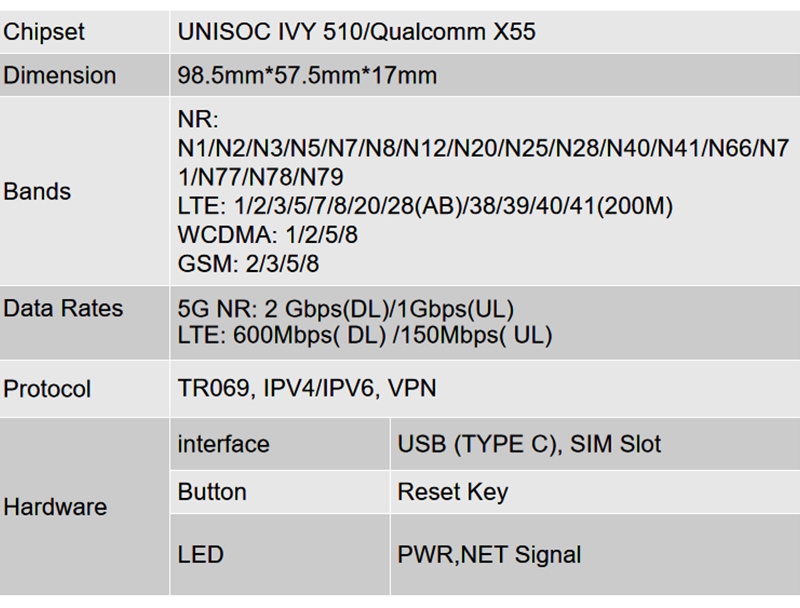Click the Chipset row label

(44, 32)
